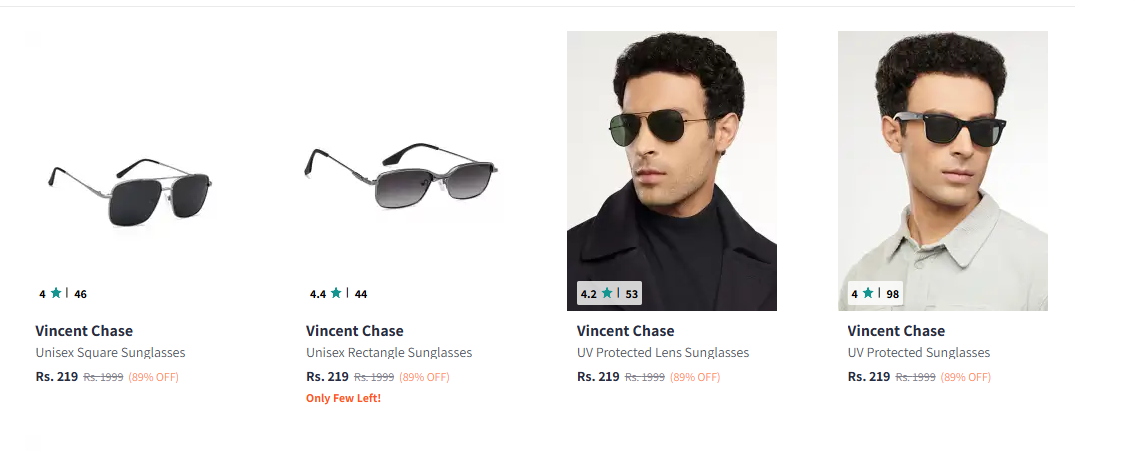Click the Rs. 219 price under UV Protected Sunglasses
The height and width of the screenshot is (461, 1135).
(x=869, y=377)
